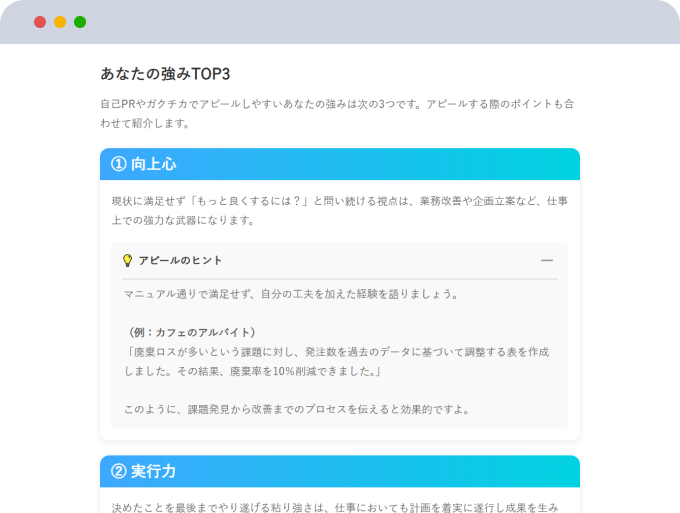Maximize the window with the green button
This screenshot has height=513, width=680.
(80, 22)
